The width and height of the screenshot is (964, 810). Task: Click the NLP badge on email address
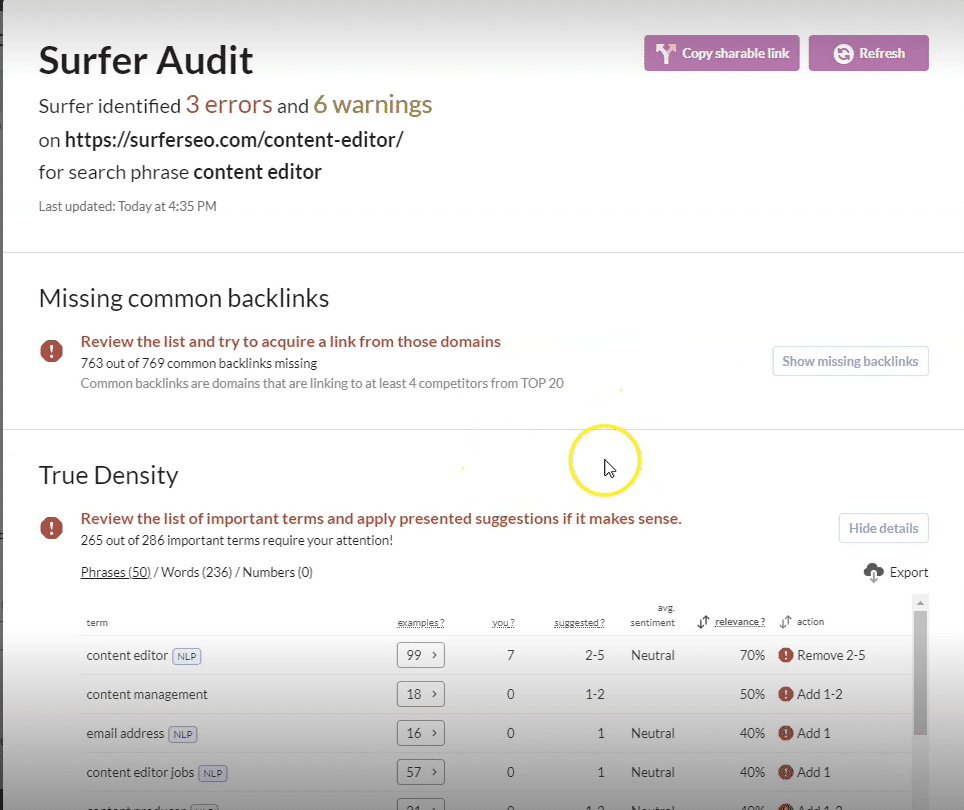coord(183,734)
